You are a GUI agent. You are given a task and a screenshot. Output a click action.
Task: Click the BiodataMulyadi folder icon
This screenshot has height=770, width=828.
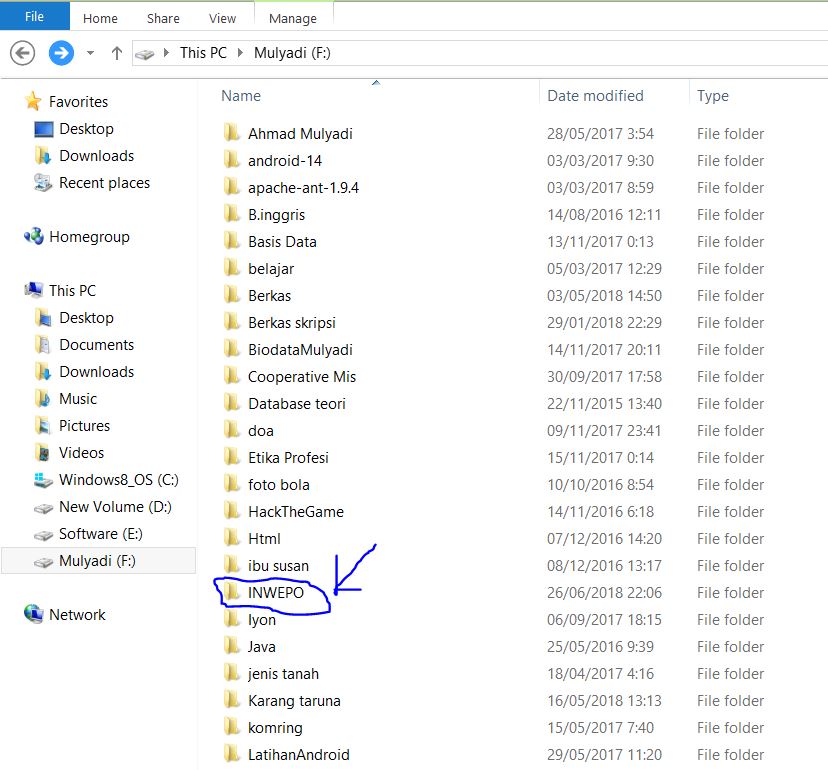click(x=231, y=349)
